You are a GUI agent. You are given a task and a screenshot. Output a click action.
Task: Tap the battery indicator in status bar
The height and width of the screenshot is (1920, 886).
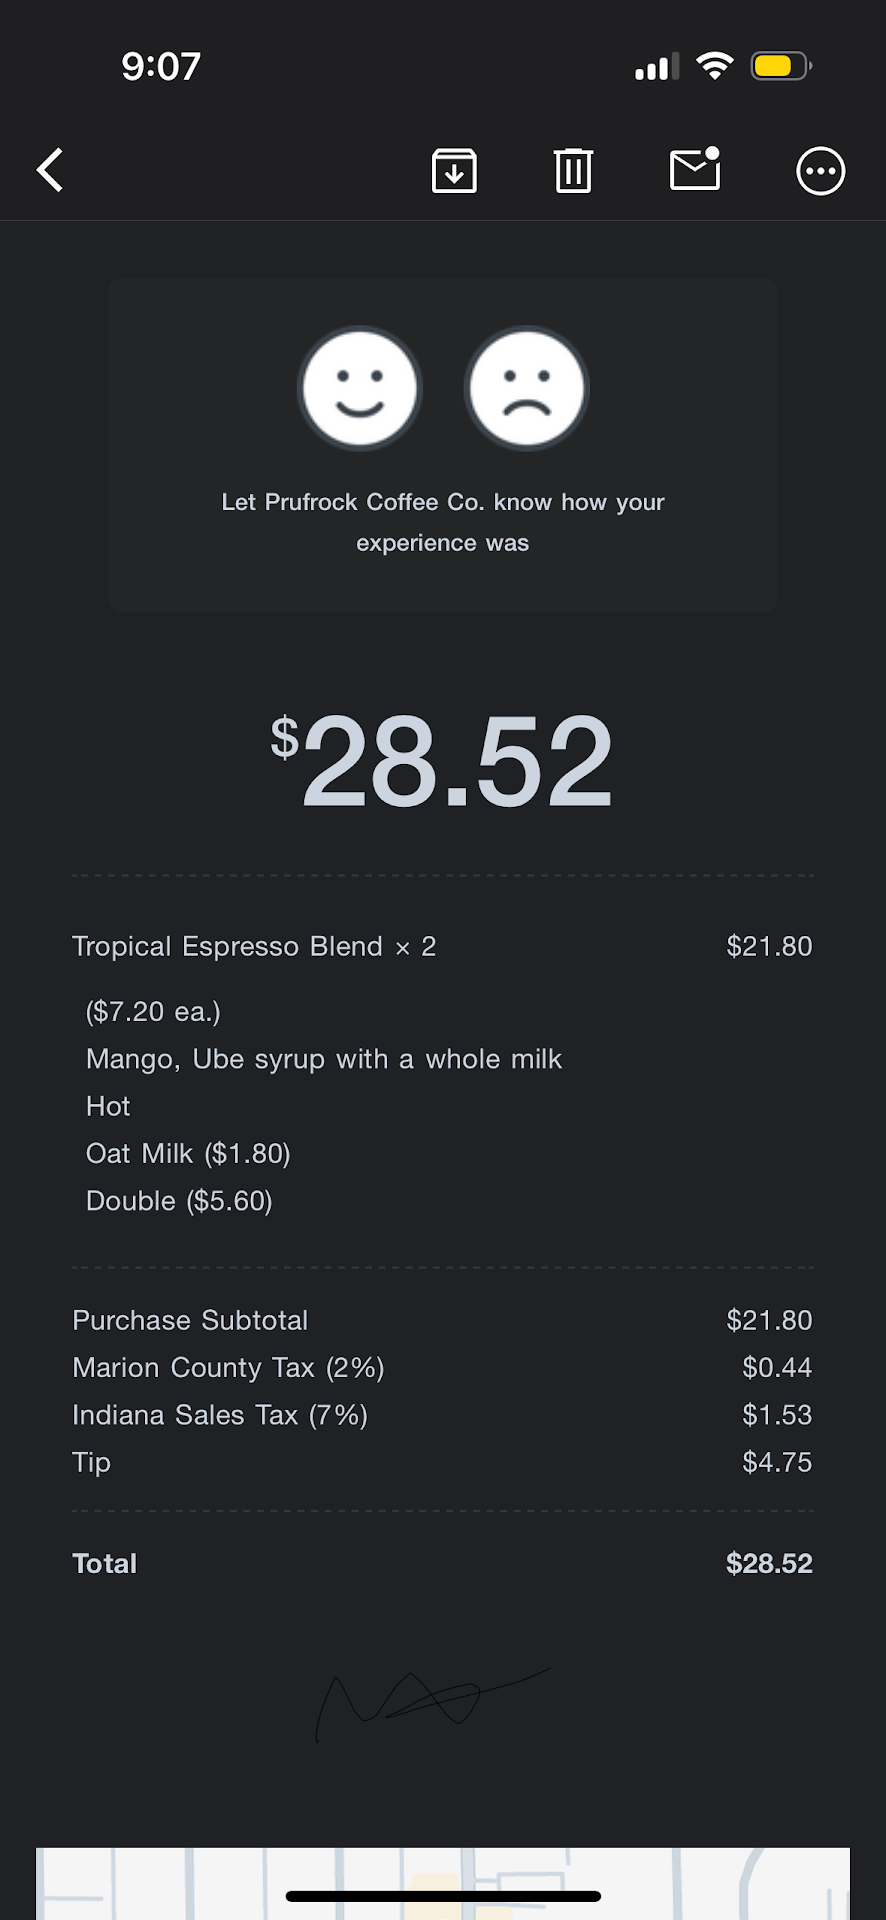[x=780, y=66]
